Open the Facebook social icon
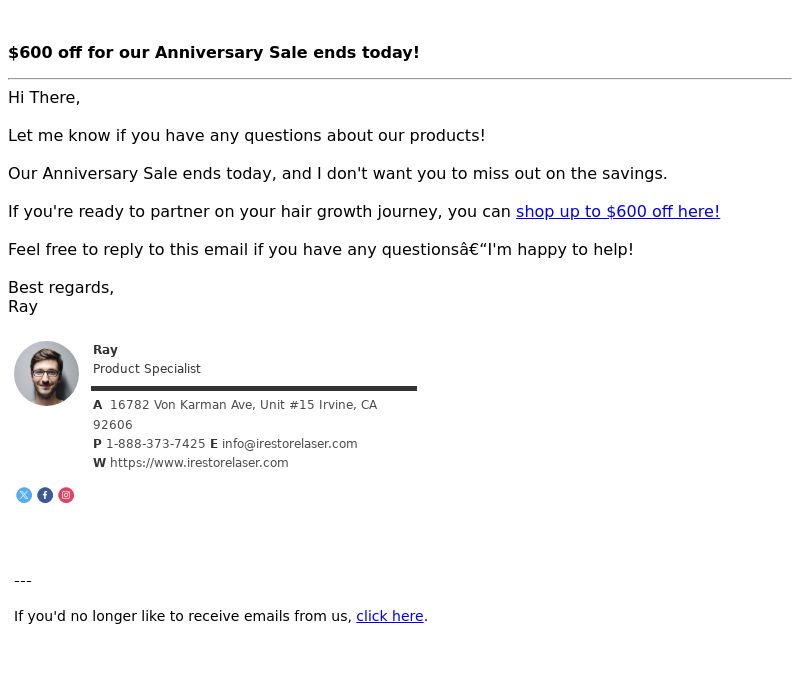This screenshot has height=674, width=800. tap(45, 495)
